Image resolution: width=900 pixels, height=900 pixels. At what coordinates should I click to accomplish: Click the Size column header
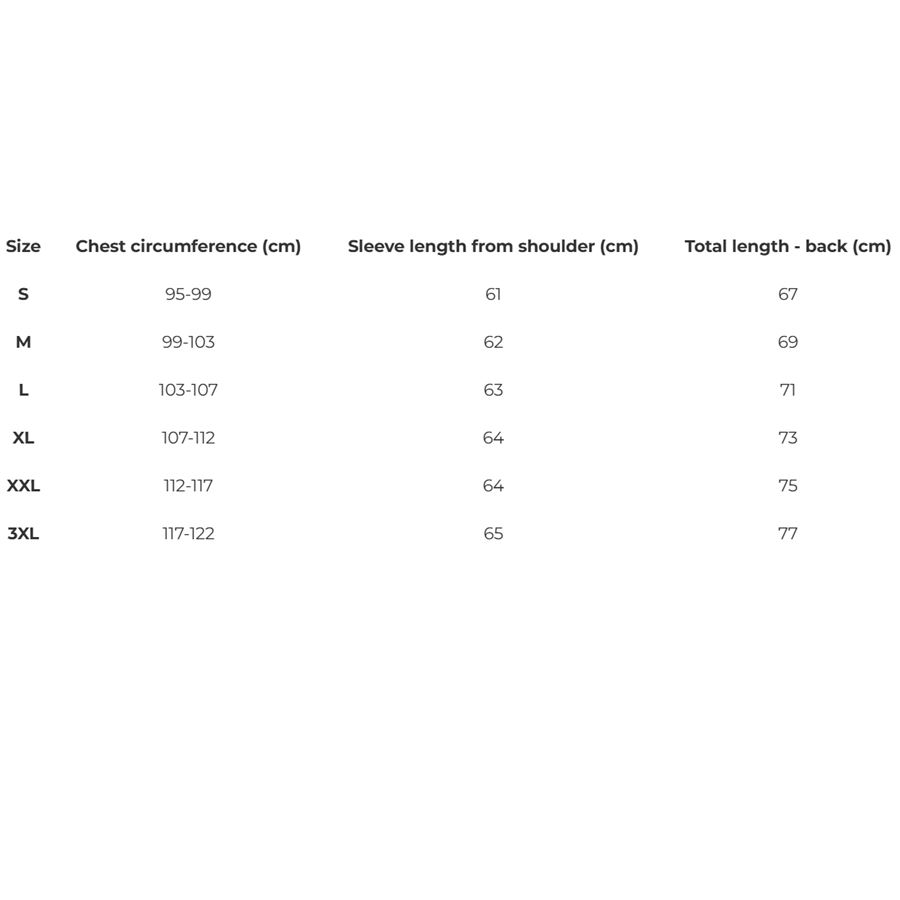pos(23,246)
